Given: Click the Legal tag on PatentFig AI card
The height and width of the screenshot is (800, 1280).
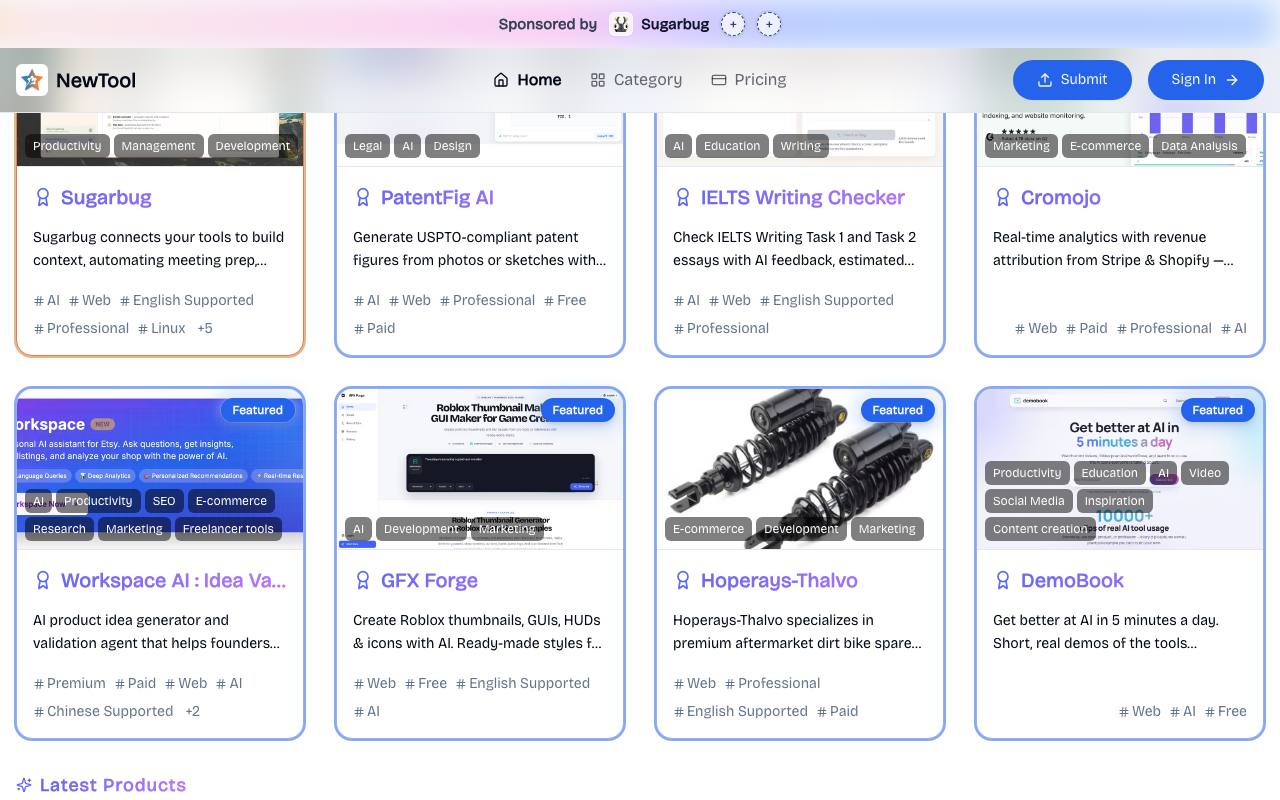Looking at the screenshot, I should pos(367,146).
